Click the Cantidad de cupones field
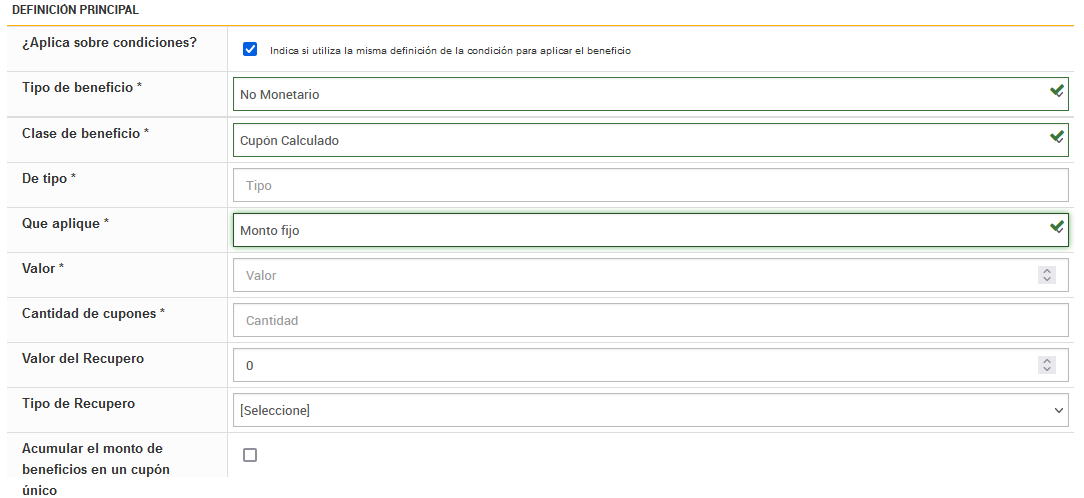The width and height of the screenshot is (1084, 498). (650, 321)
